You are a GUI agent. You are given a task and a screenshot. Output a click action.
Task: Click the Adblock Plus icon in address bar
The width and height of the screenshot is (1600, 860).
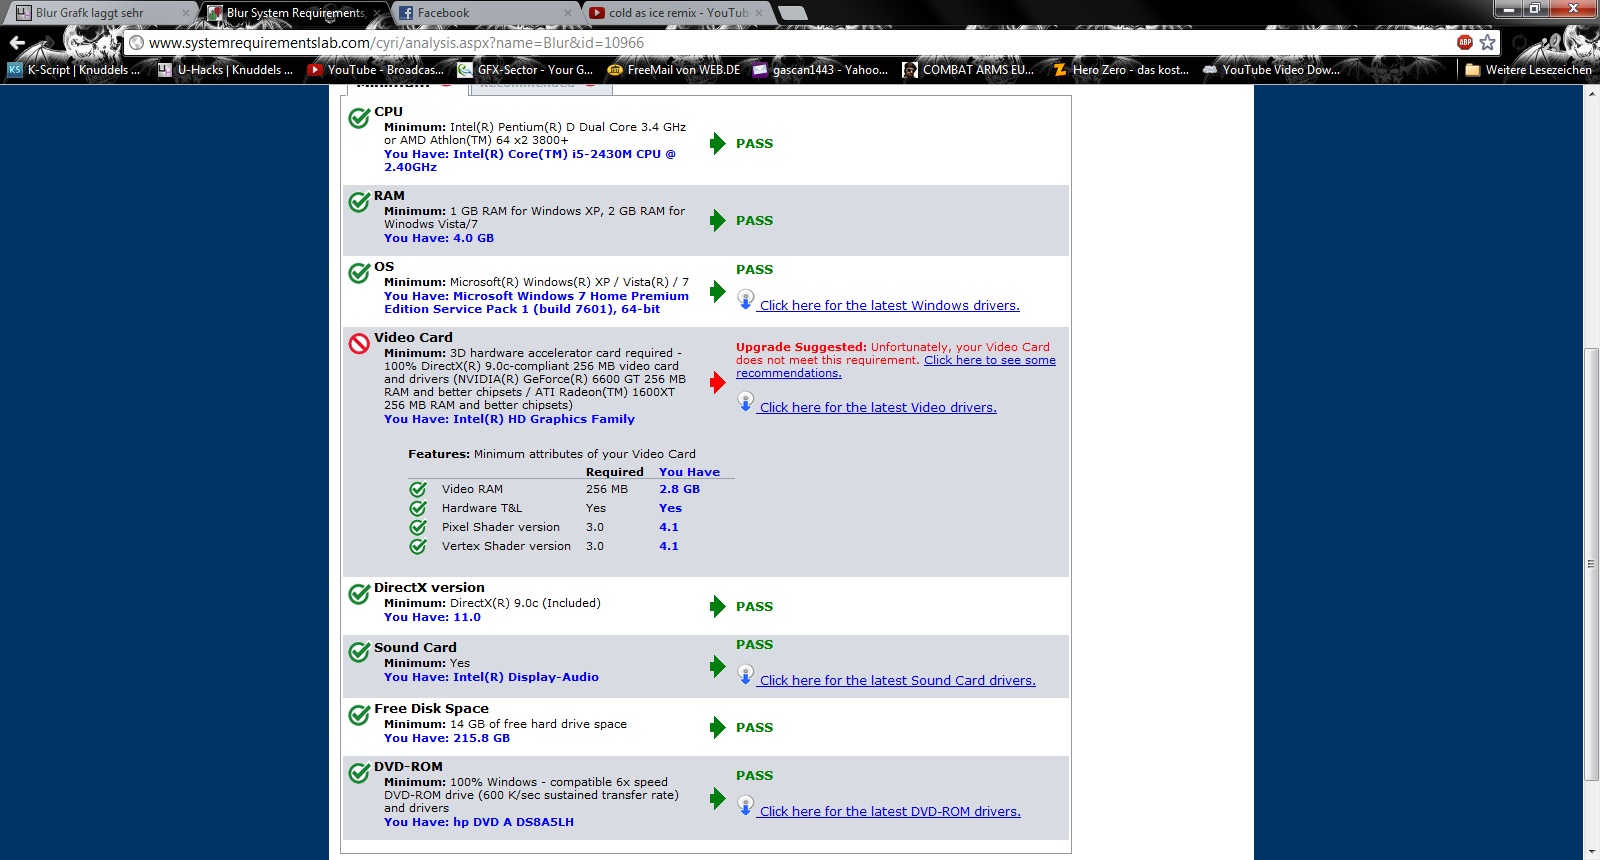click(x=1465, y=42)
